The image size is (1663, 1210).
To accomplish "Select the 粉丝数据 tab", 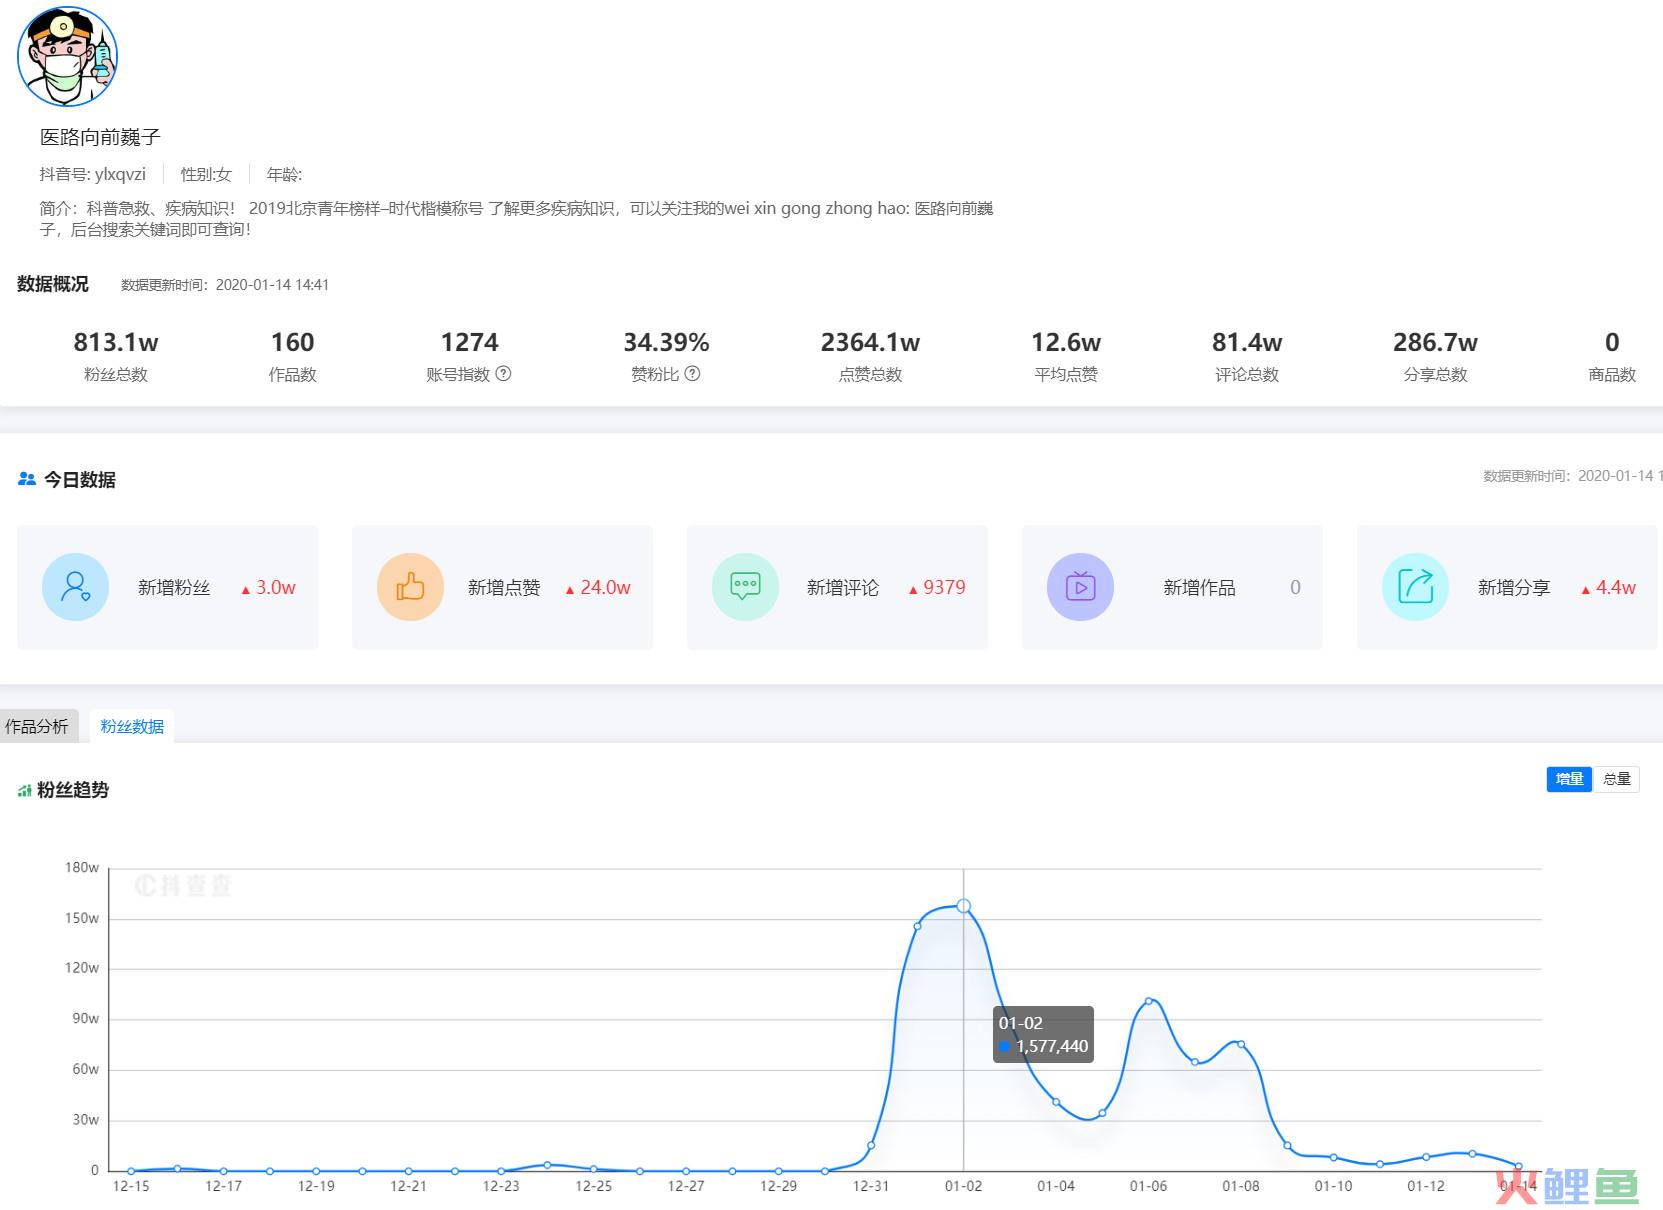I will [x=132, y=727].
